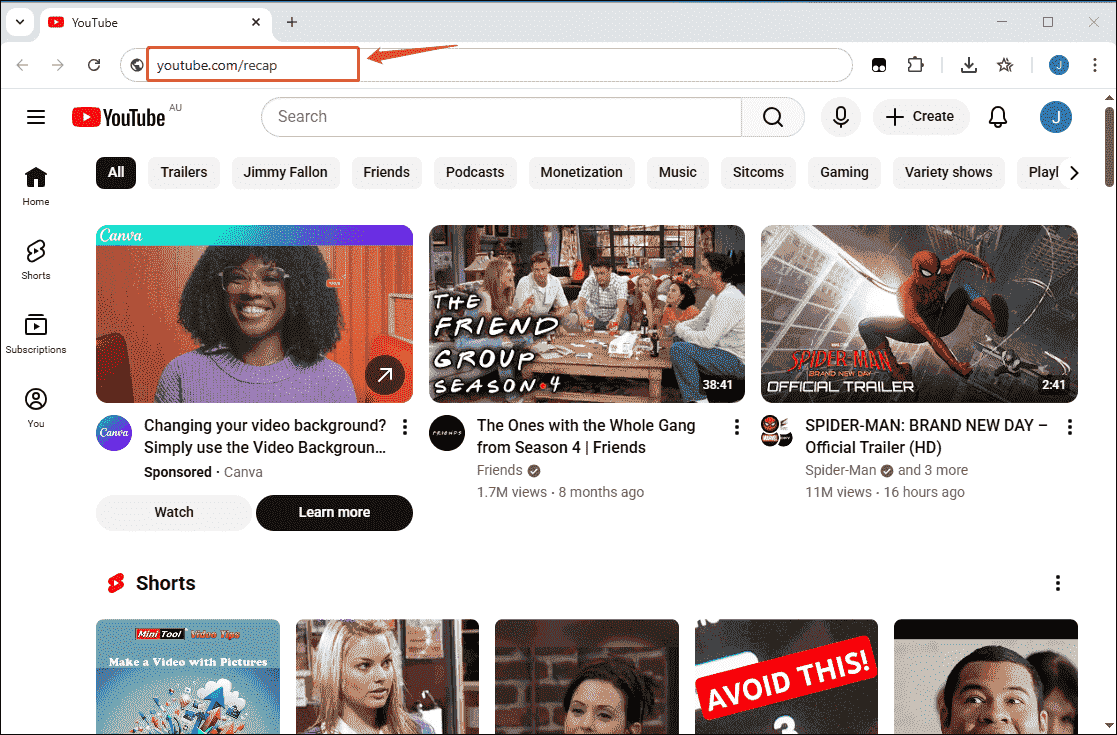The image size is (1117, 735).
Task: Expand more filter chips with the right arrow
Action: (x=1073, y=172)
